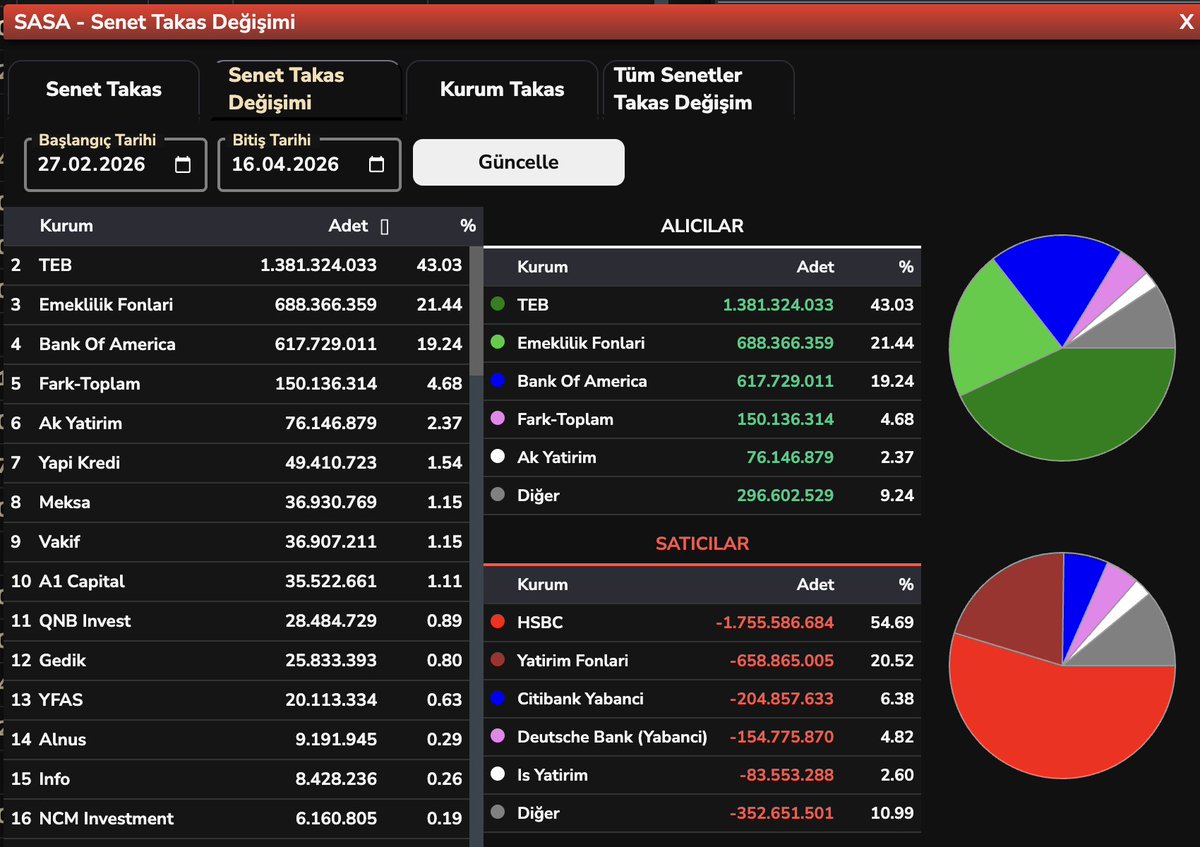Click the gray Diğer dot under ALICILAR
The height and width of the screenshot is (847, 1200).
tap(497, 495)
